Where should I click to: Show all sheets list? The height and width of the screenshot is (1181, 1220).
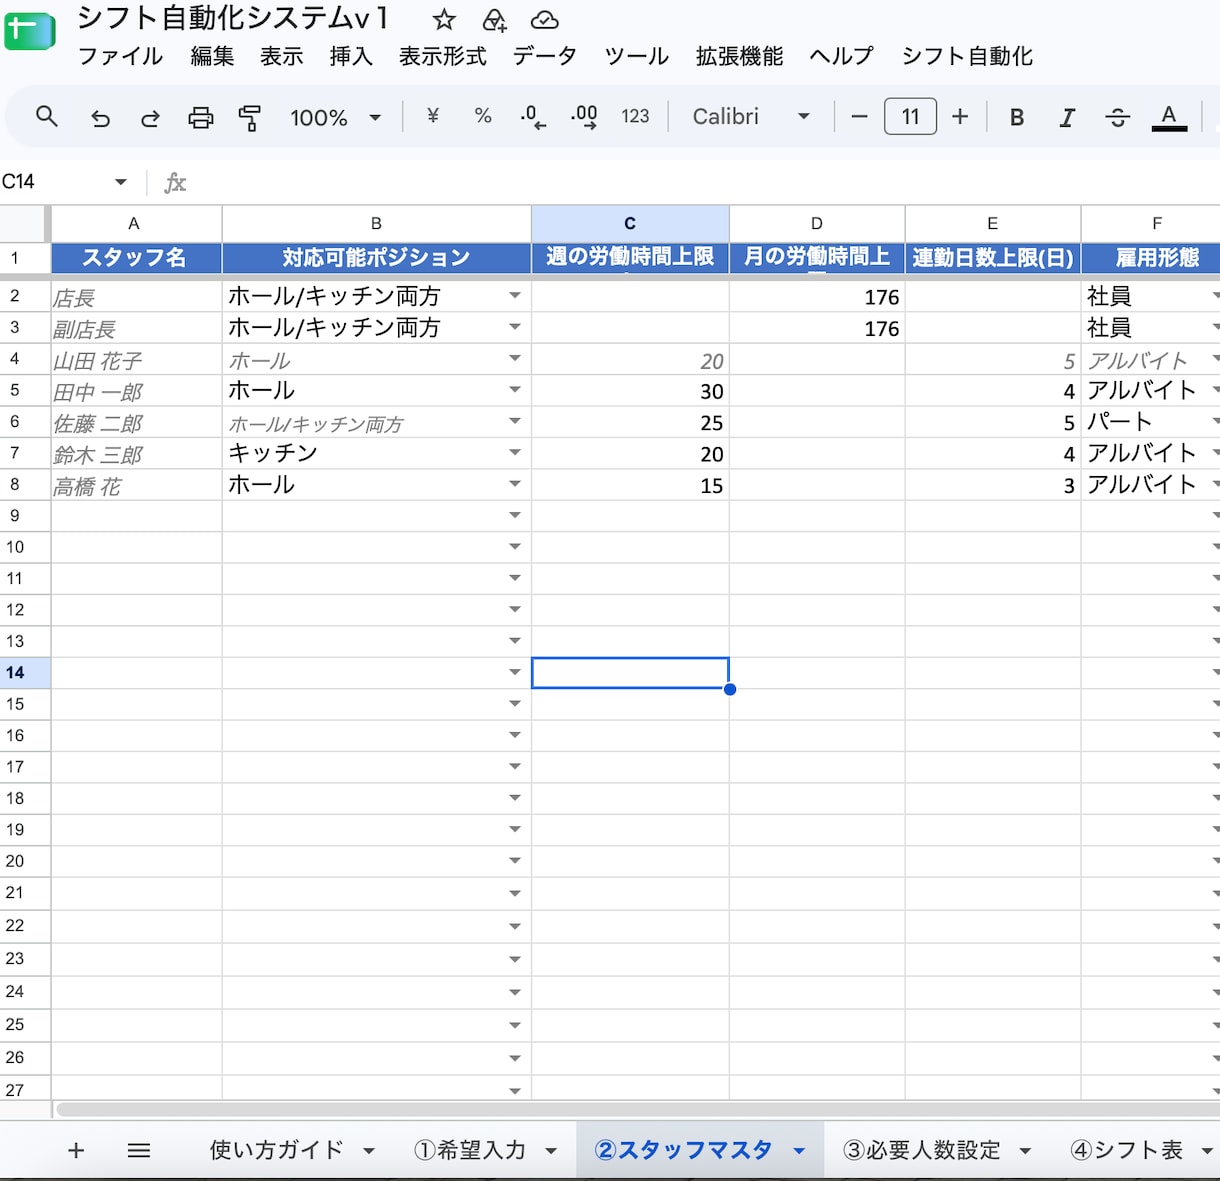(x=139, y=1150)
